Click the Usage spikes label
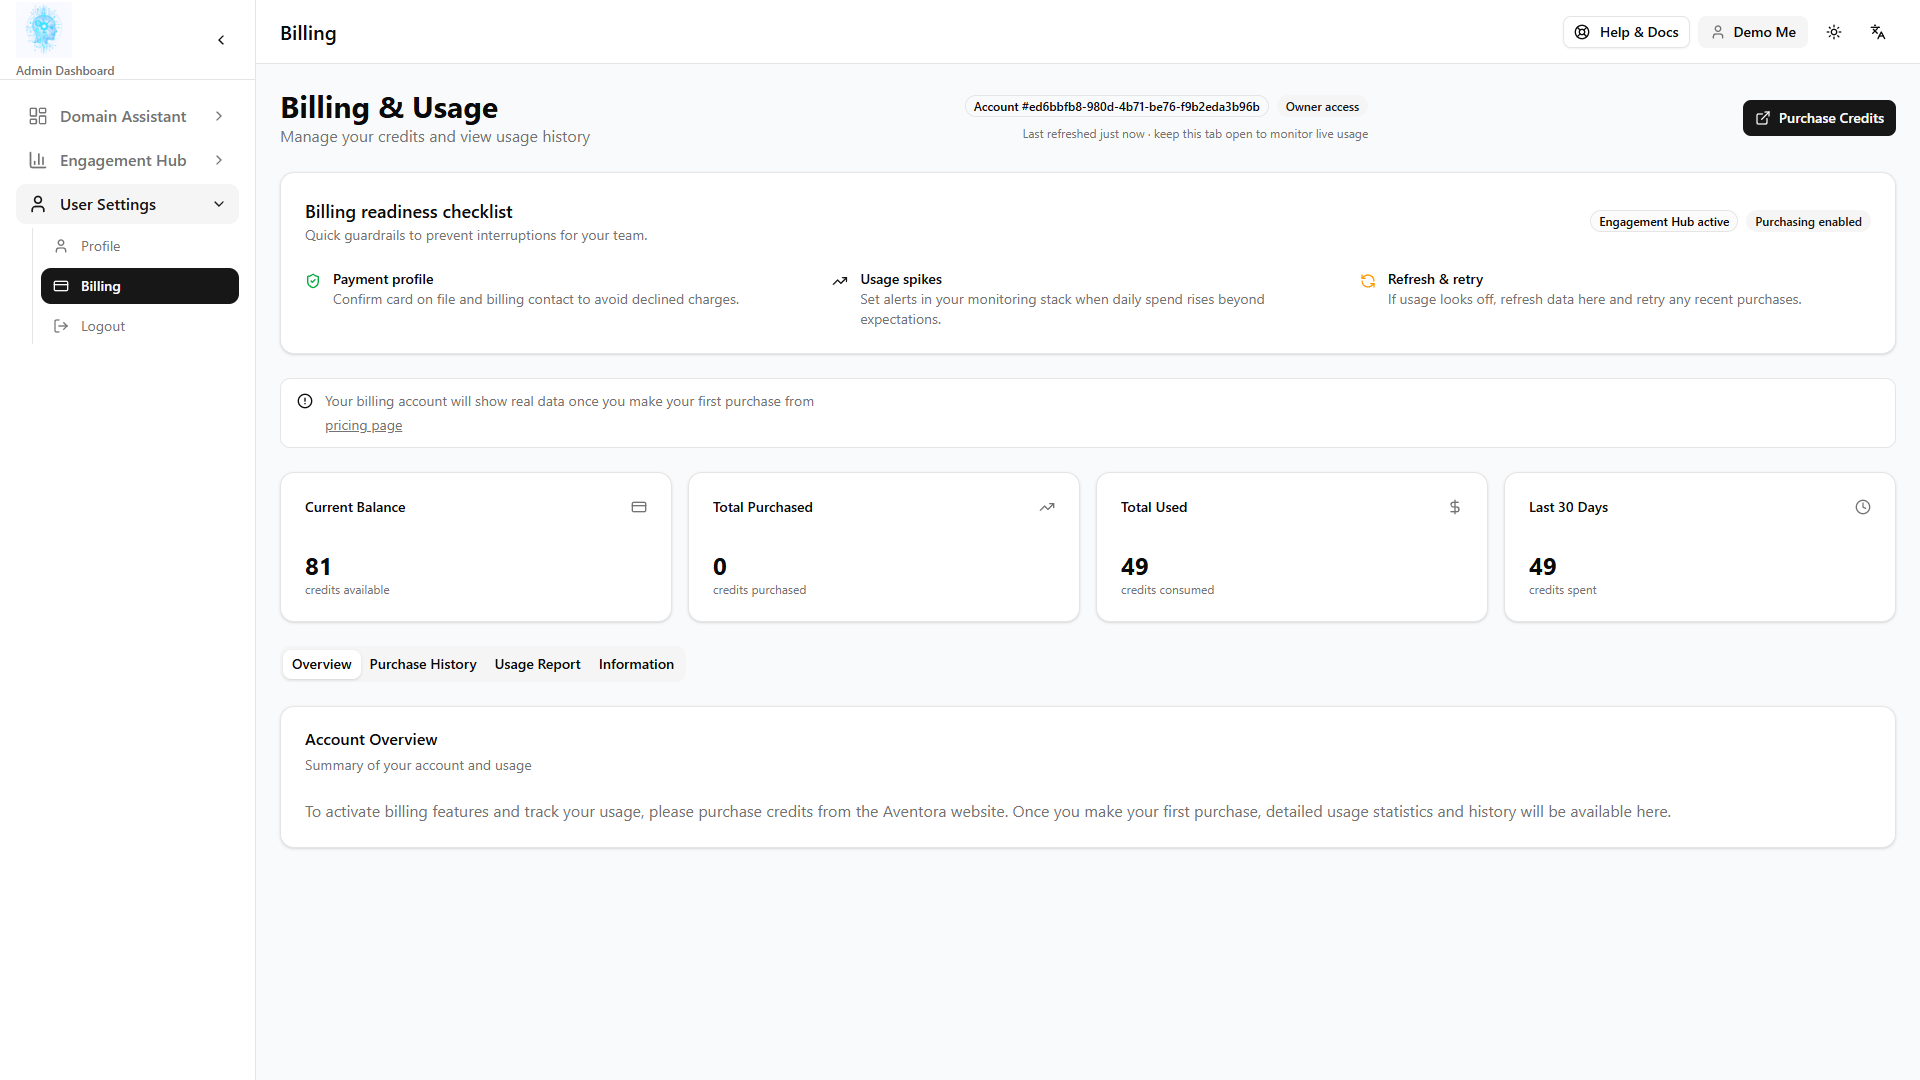 pos(901,279)
